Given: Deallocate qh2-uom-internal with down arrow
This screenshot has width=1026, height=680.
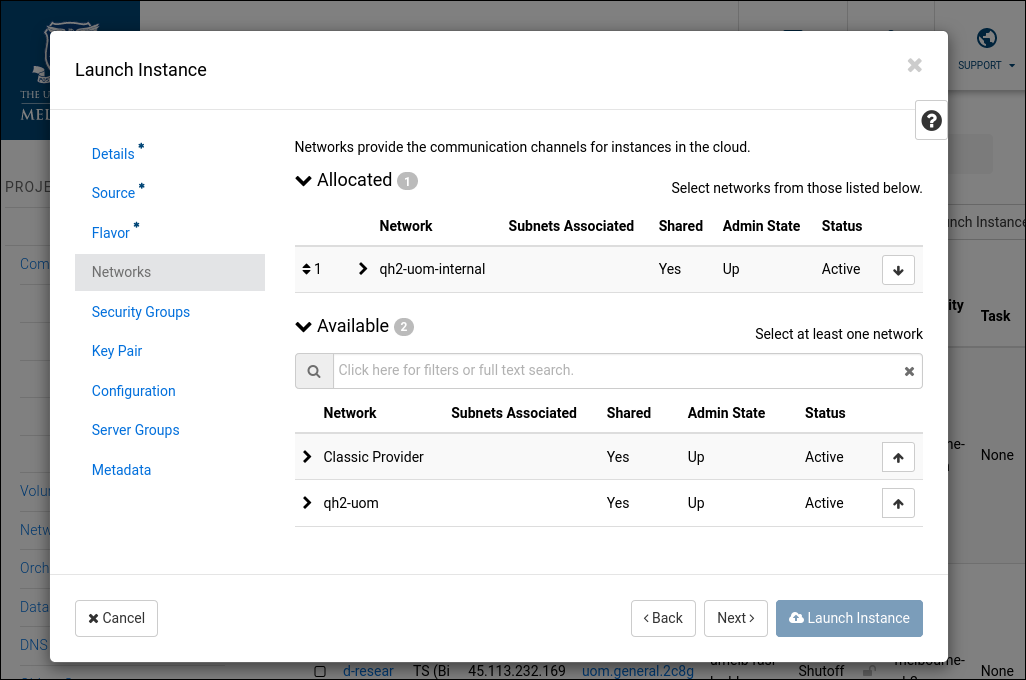Looking at the screenshot, I should [898, 270].
